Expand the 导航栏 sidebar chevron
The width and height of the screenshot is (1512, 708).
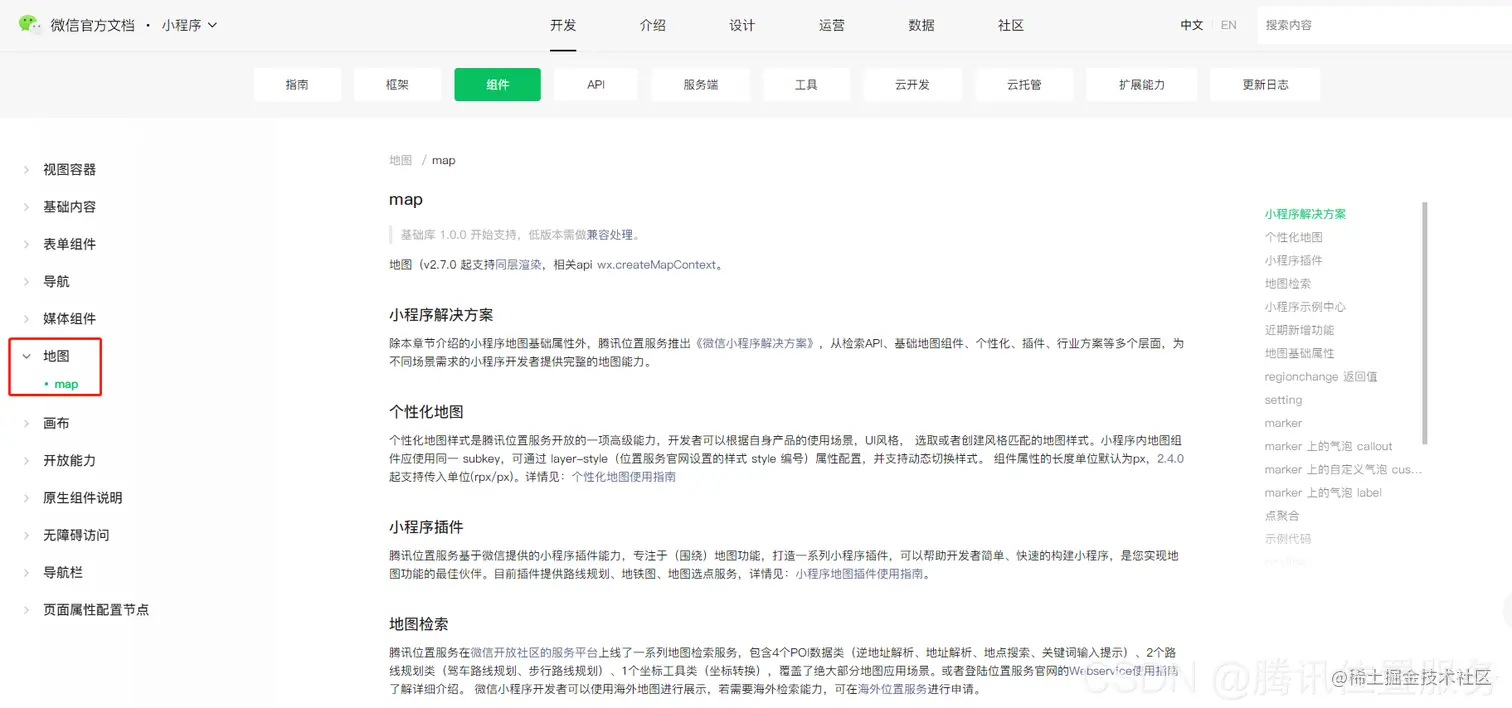(27, 573)
